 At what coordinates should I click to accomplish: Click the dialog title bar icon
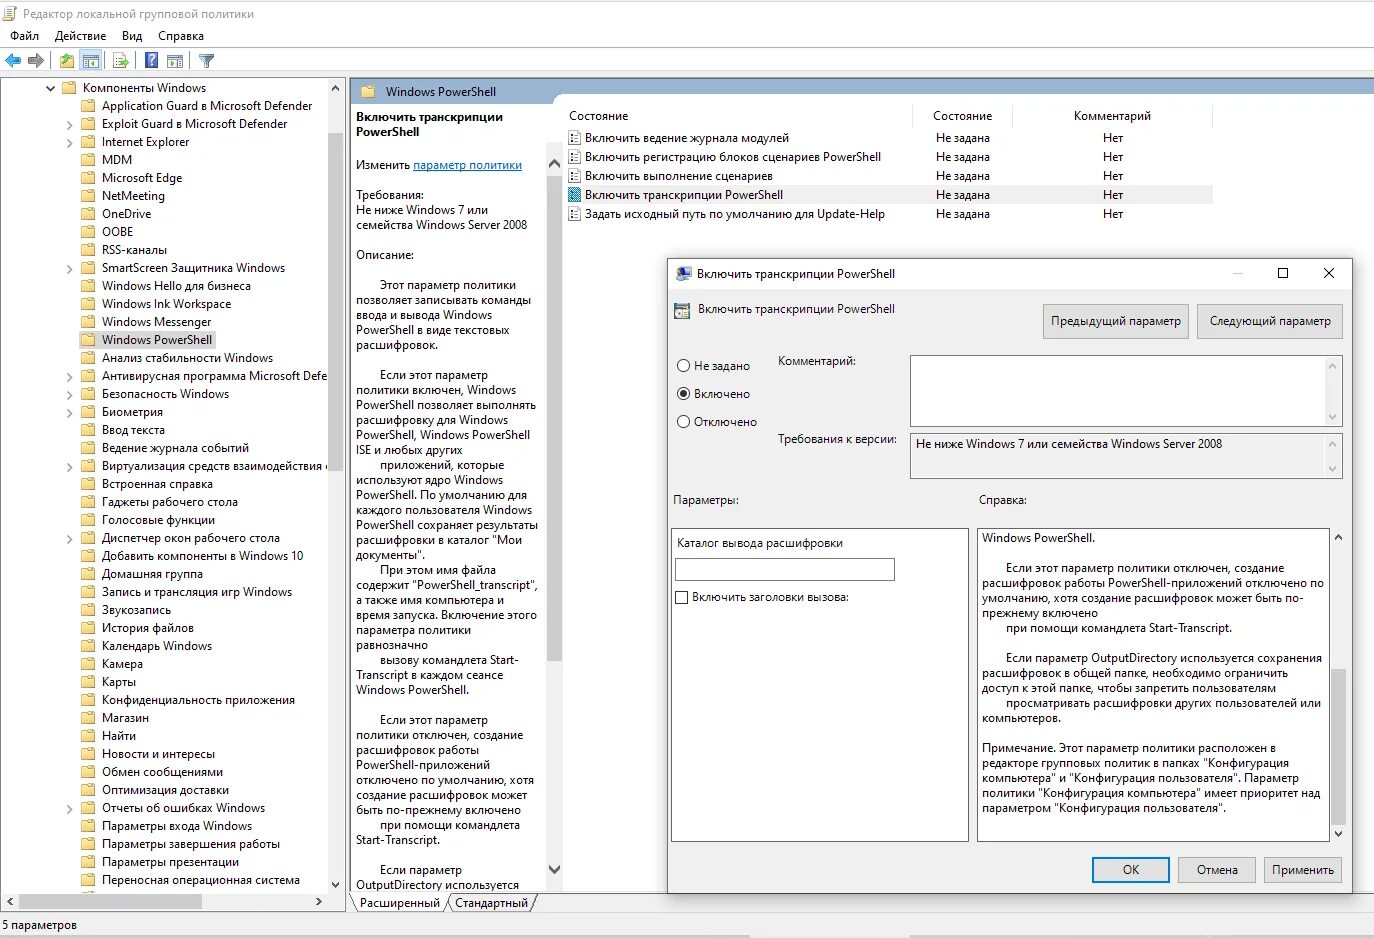coord(683,274)
